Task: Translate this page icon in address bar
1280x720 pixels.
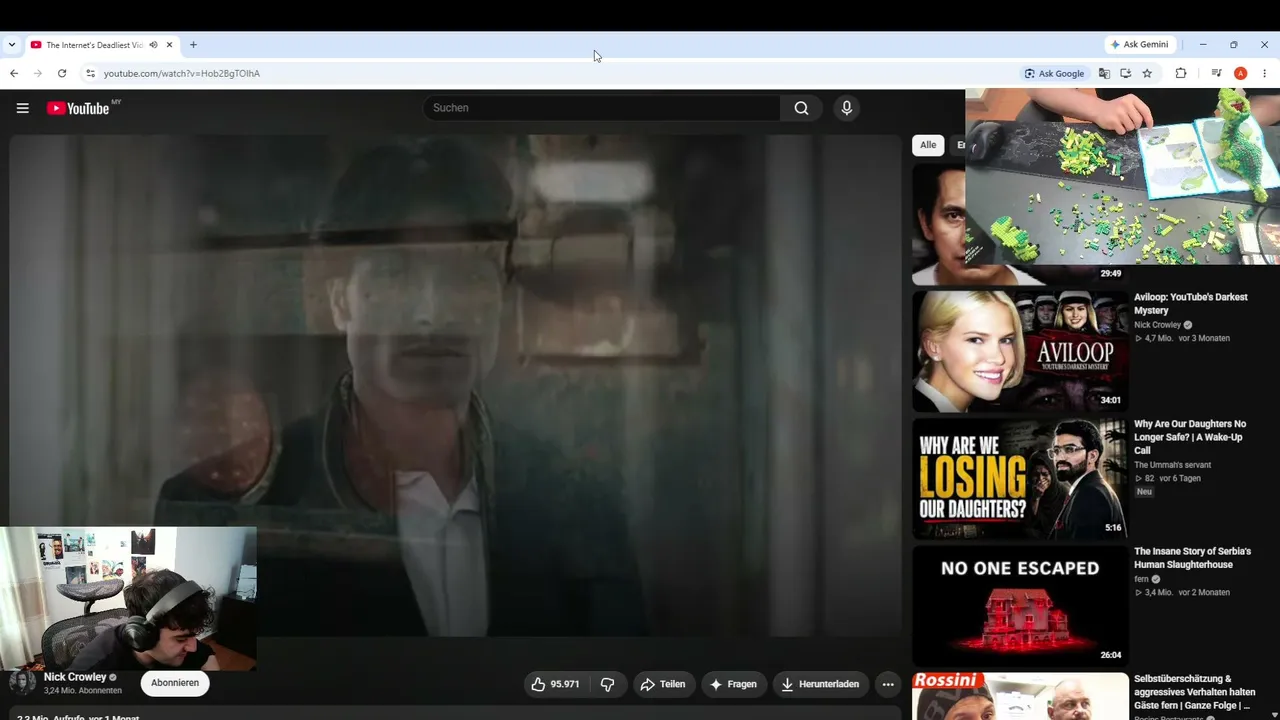Action: (1104, 73)
